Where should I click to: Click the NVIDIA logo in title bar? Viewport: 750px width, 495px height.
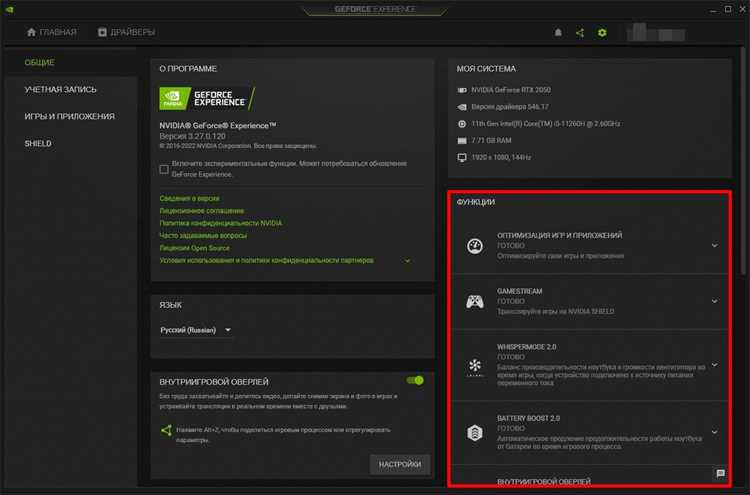click(10, 9)
